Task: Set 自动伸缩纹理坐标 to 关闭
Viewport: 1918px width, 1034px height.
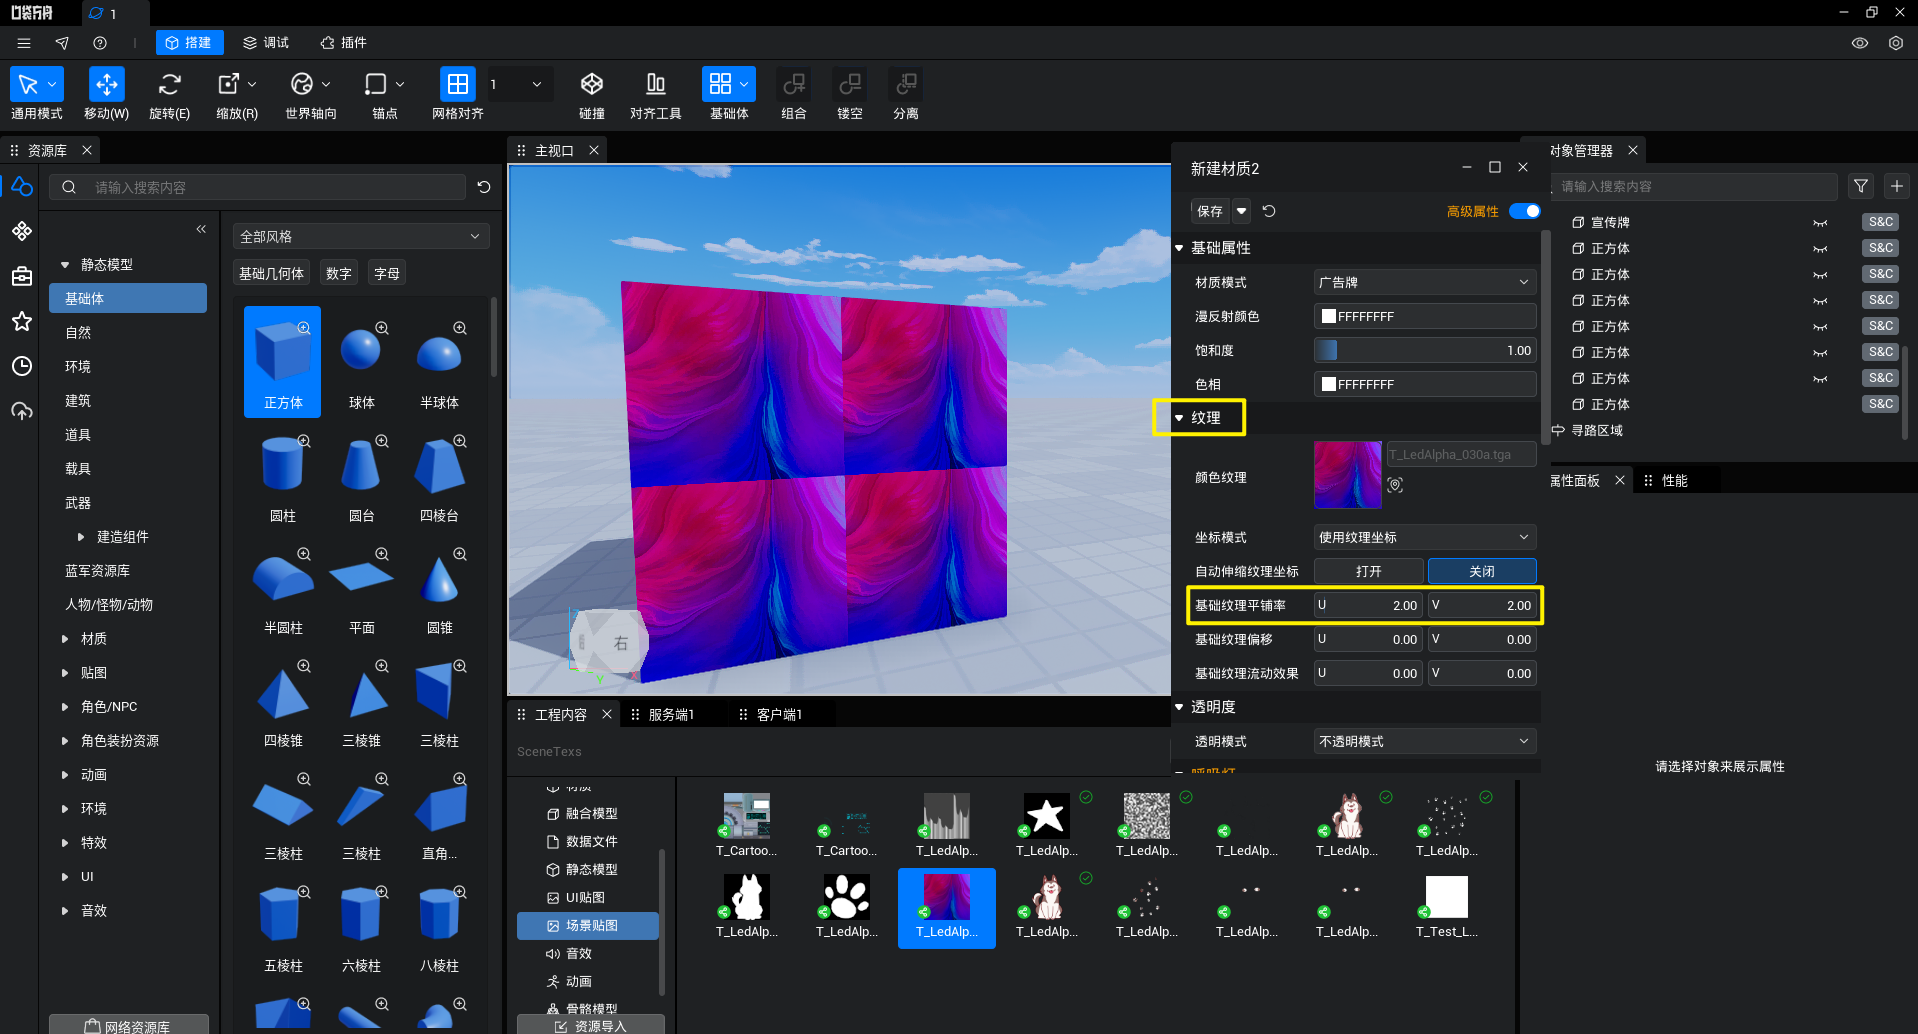Action: (1482, 571)
